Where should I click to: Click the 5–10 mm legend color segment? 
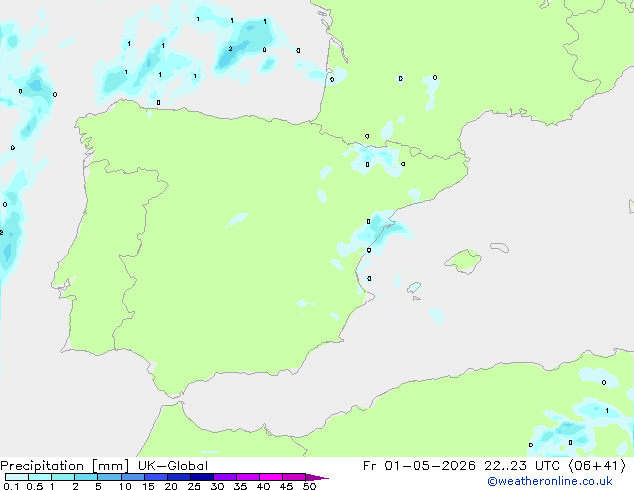[109, 477]
